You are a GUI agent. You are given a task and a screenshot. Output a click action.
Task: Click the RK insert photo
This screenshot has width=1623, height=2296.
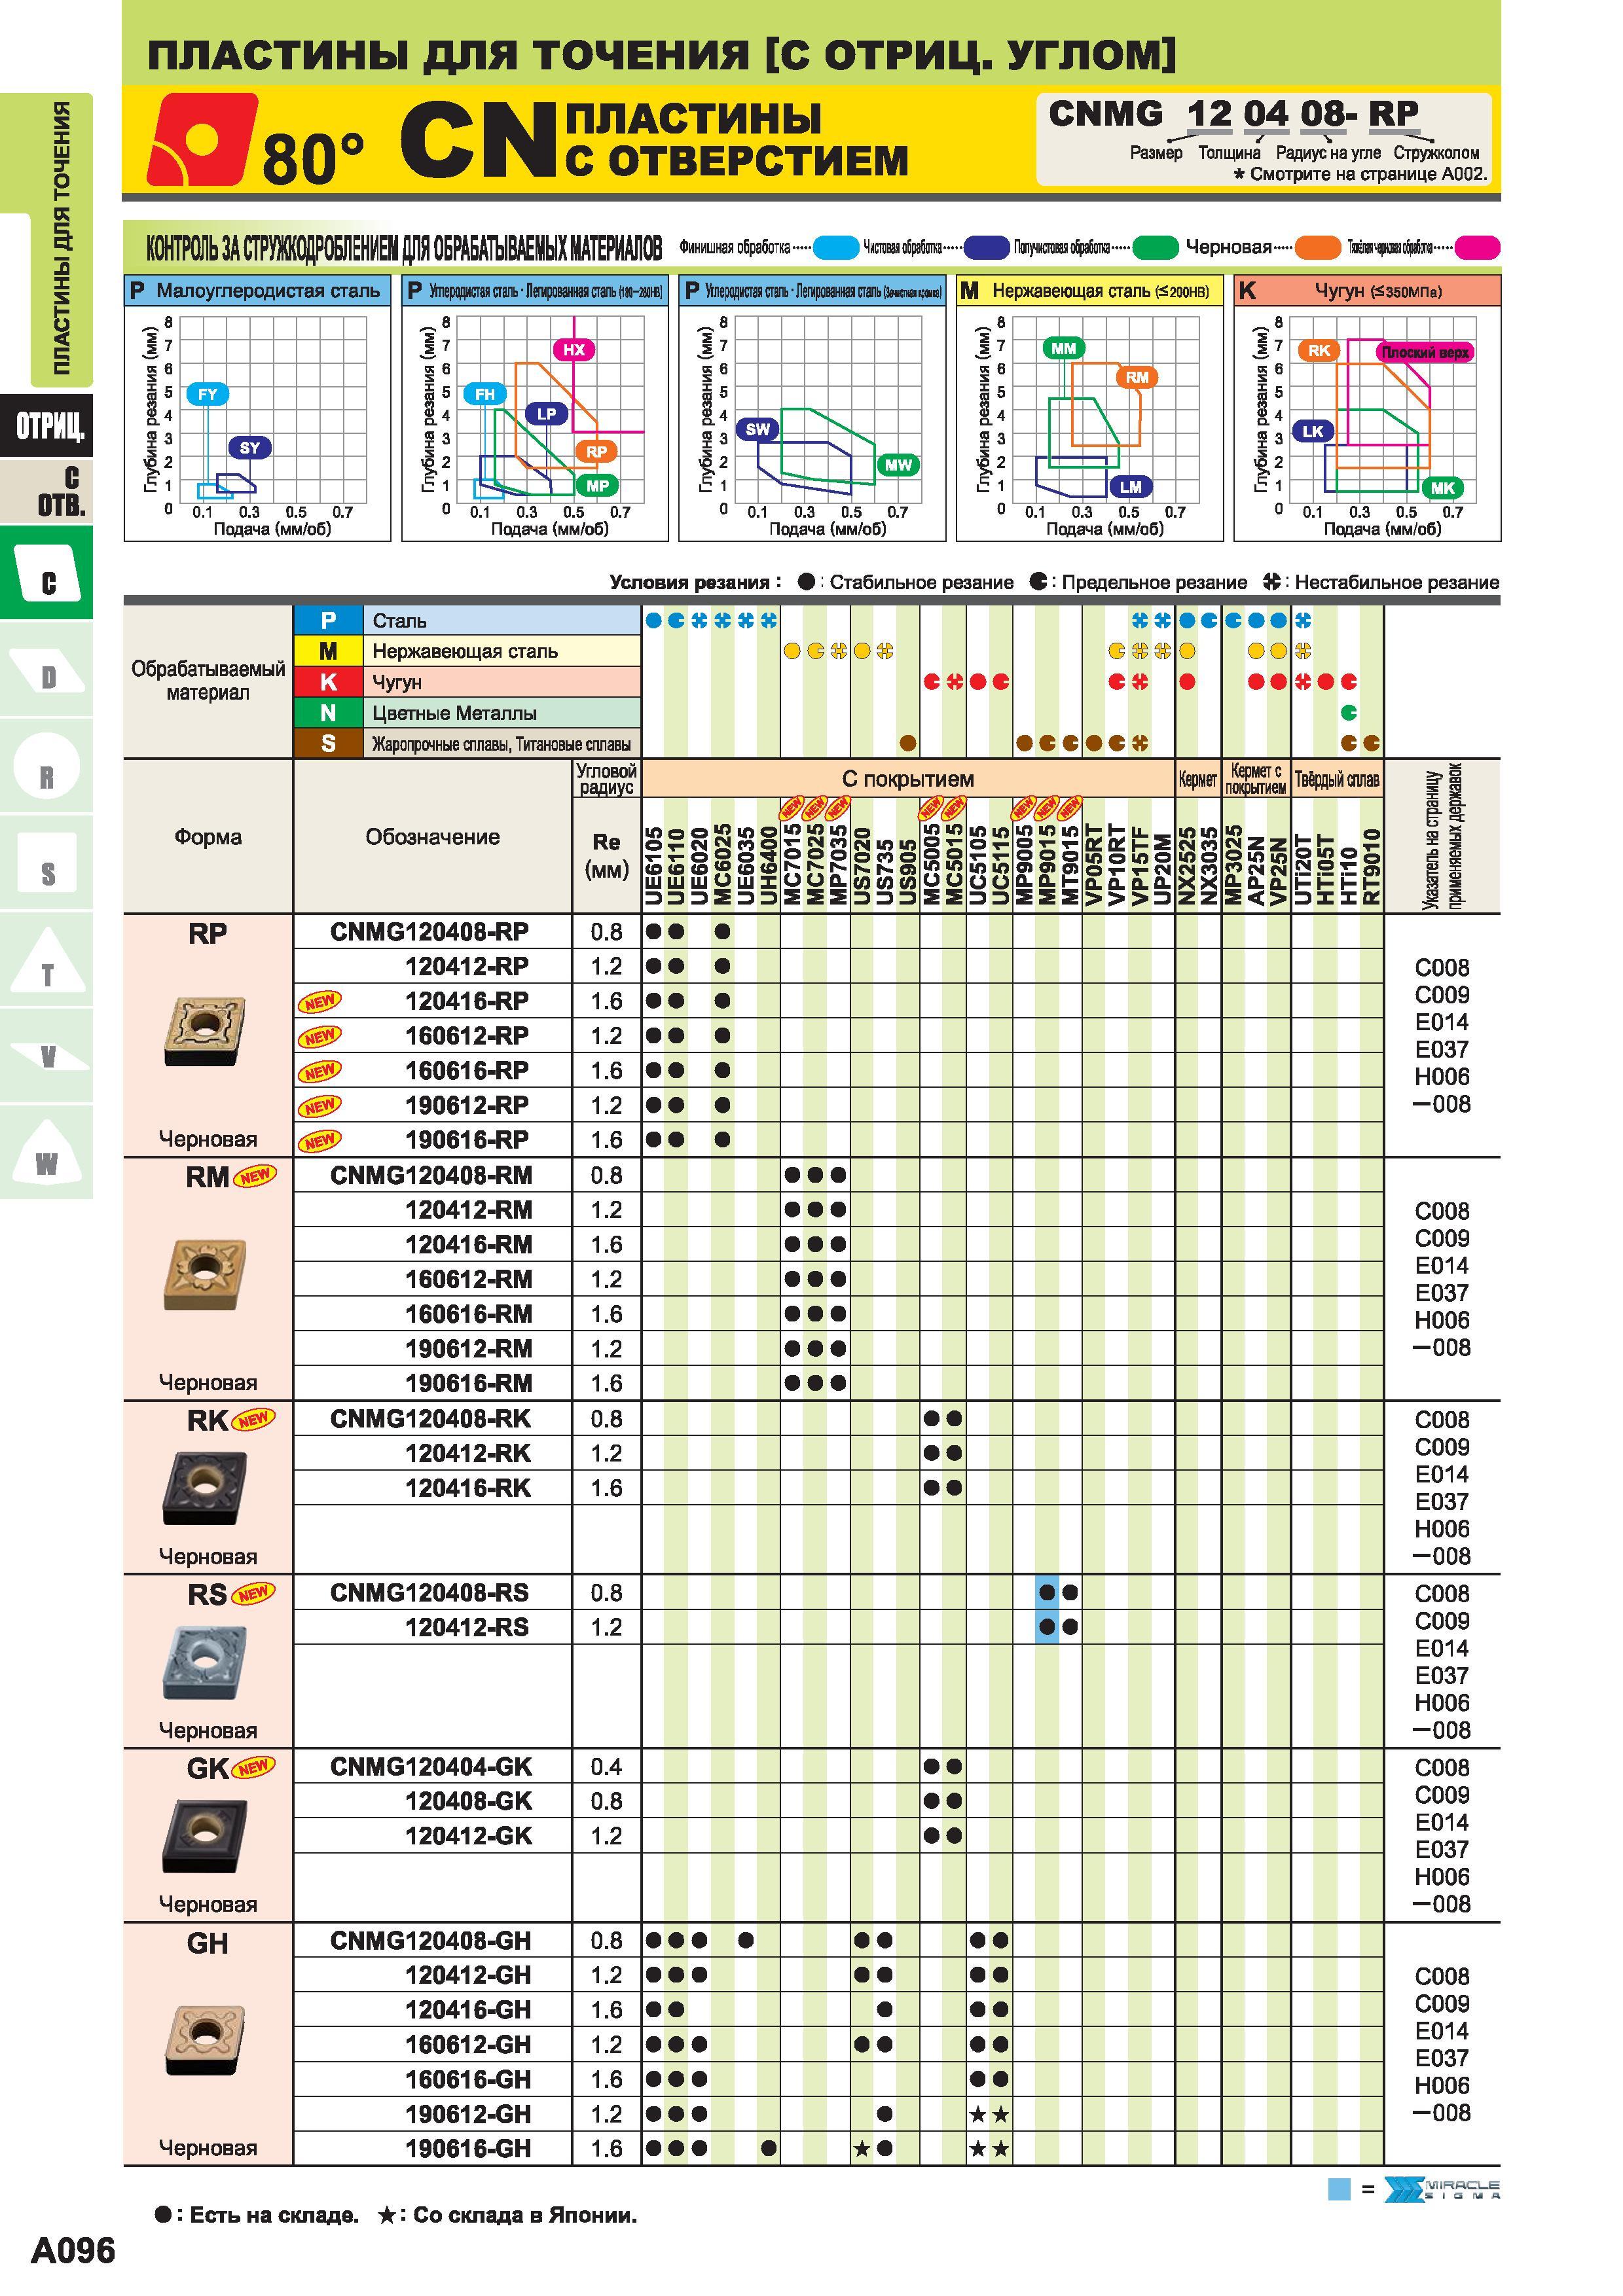(204, 1488)
